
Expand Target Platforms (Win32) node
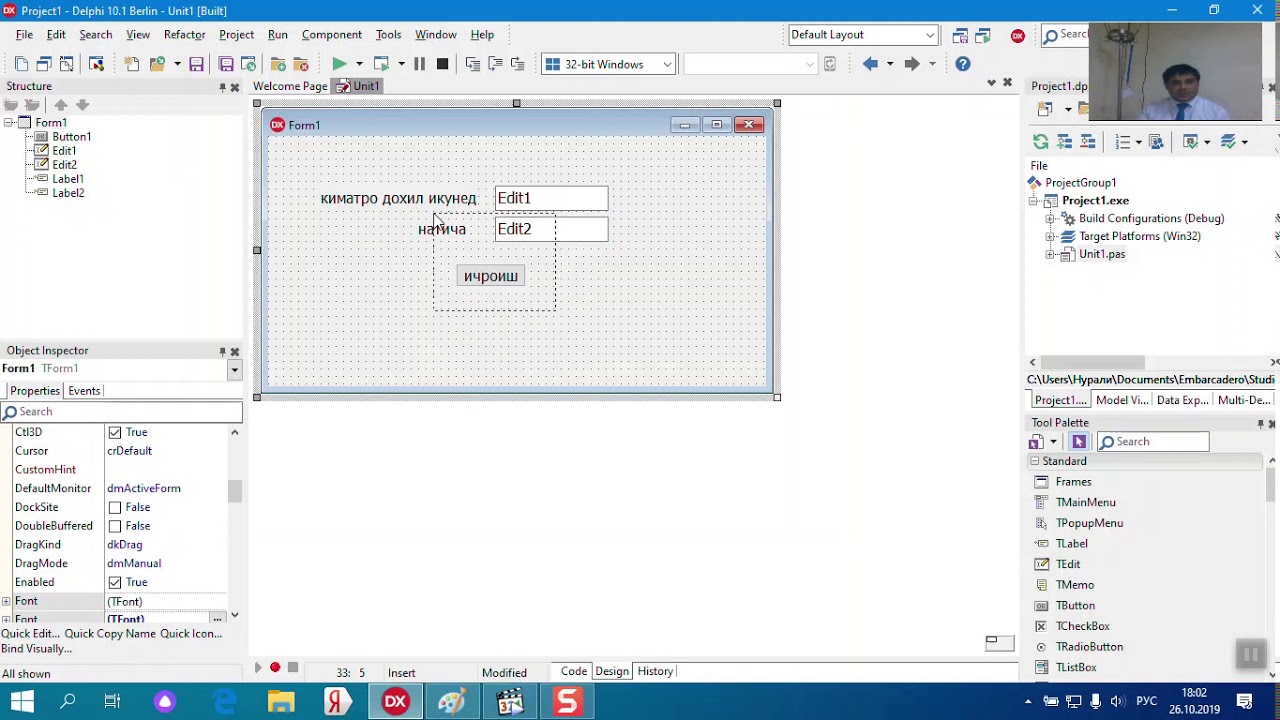coord(1050,237)
